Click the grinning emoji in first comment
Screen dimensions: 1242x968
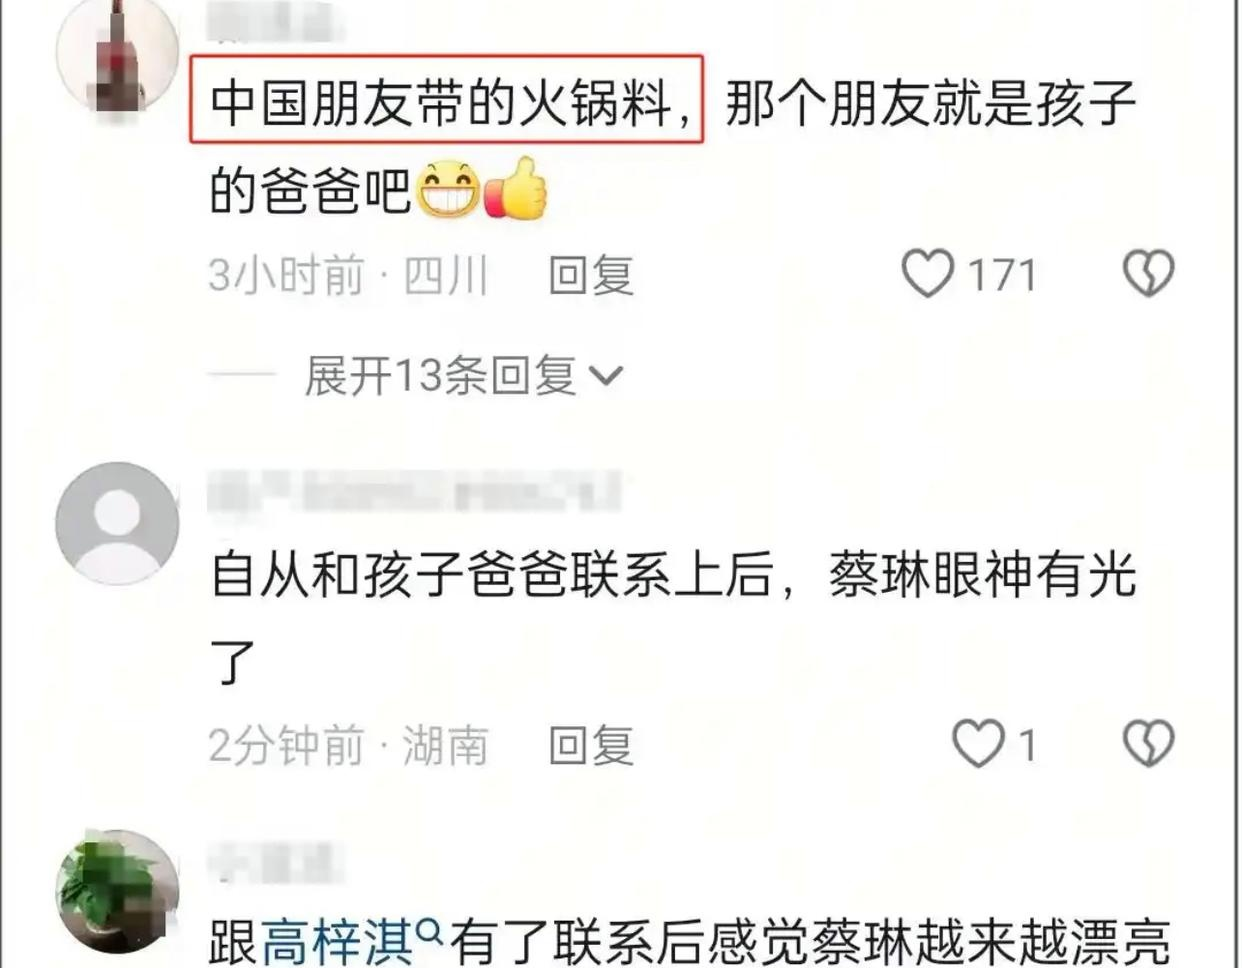tap(448, 189)
